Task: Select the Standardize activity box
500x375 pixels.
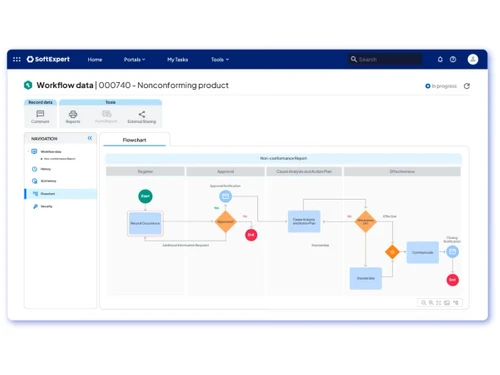Action: (x=366, y=278)
